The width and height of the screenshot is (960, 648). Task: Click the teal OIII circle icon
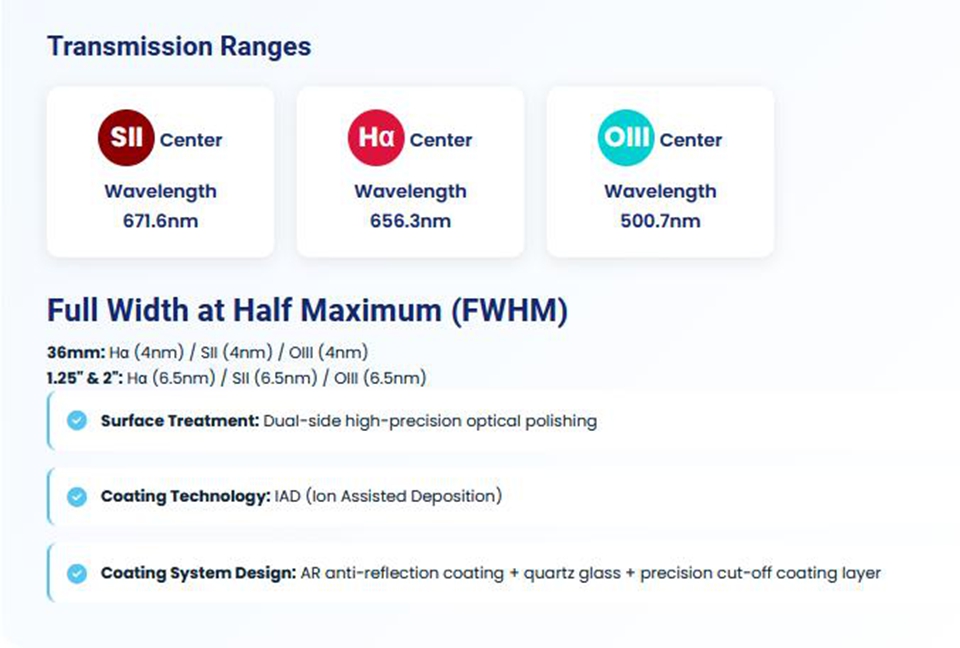(626, 138)
